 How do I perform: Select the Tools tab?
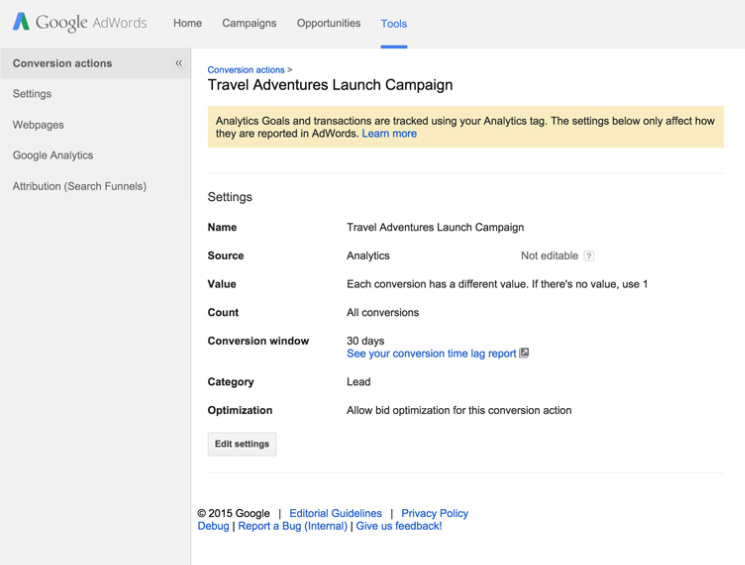pyautogui.click(x=394, y=24)
